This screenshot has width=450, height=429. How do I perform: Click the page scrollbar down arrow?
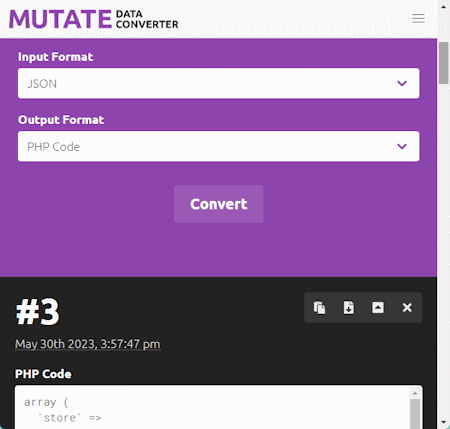coord(444,423)
